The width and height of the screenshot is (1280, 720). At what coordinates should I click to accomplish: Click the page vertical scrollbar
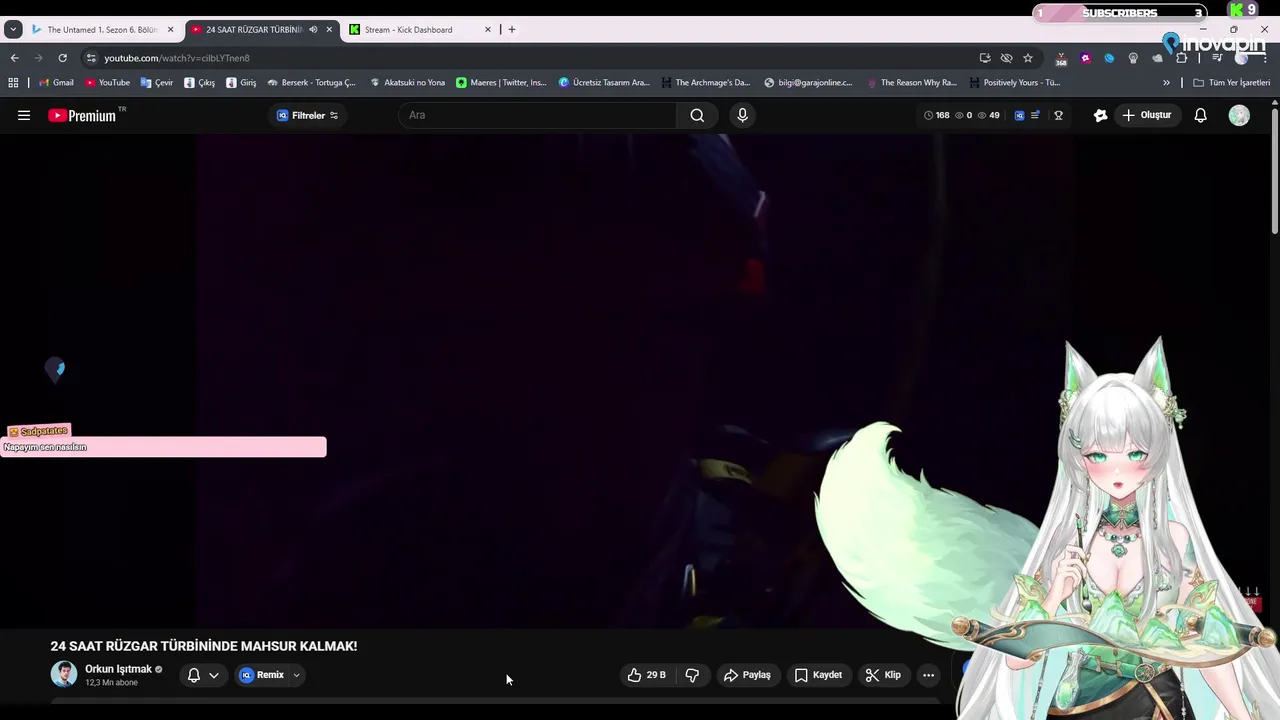coord(1275,170)
